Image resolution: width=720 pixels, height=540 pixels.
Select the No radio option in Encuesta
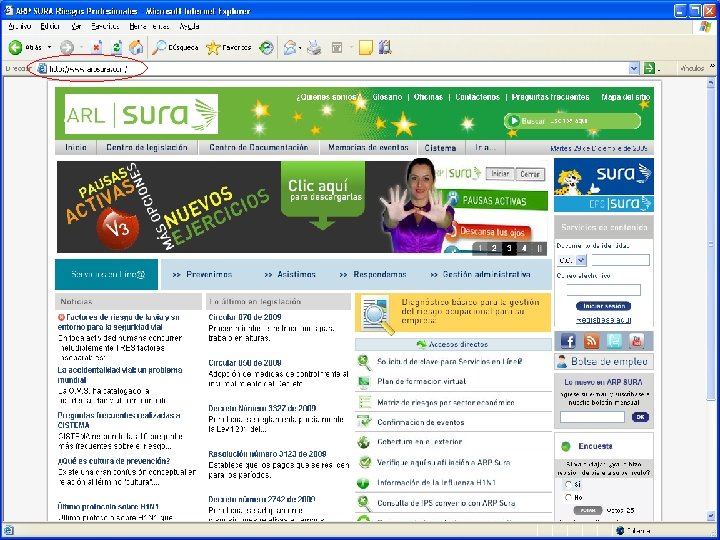568,497
